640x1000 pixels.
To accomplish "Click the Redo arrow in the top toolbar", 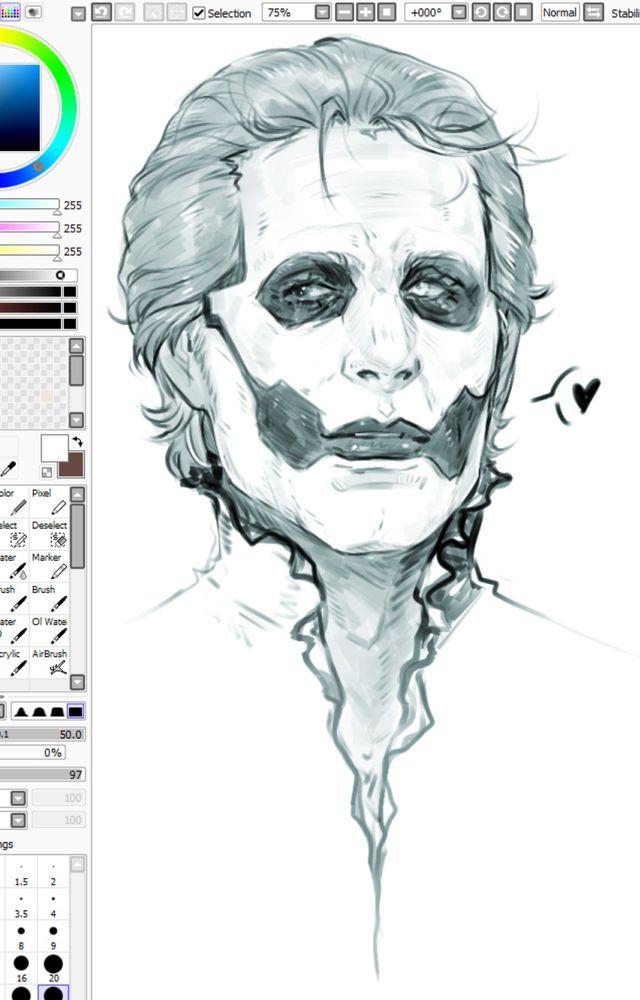I will click(x=124, y=11).
